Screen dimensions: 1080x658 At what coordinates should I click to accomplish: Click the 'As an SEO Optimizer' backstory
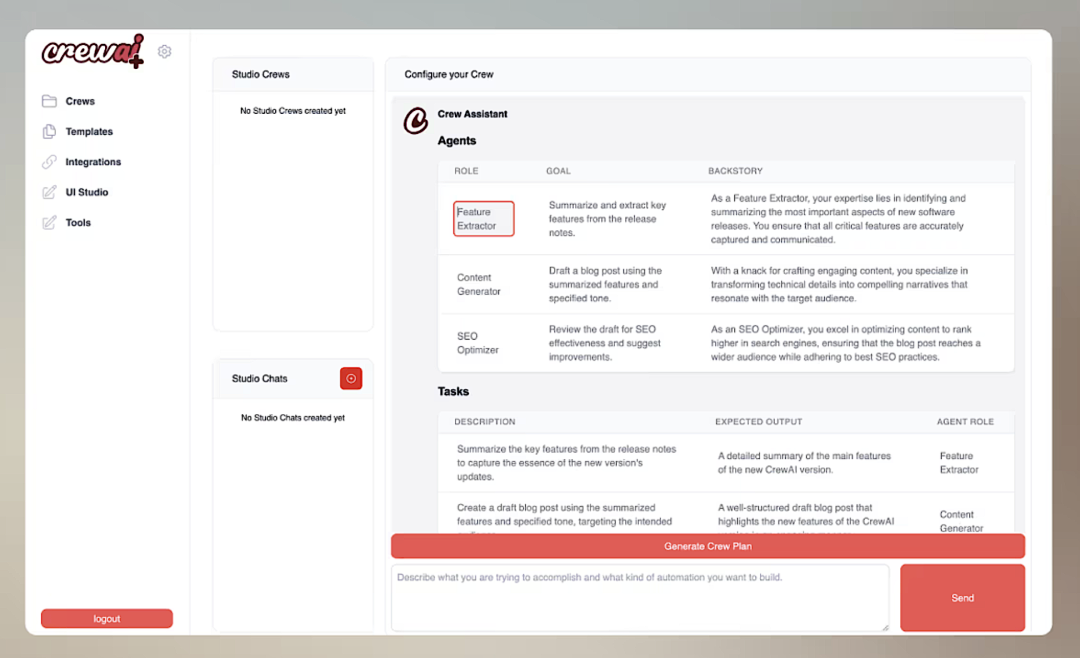pos(846,343)
